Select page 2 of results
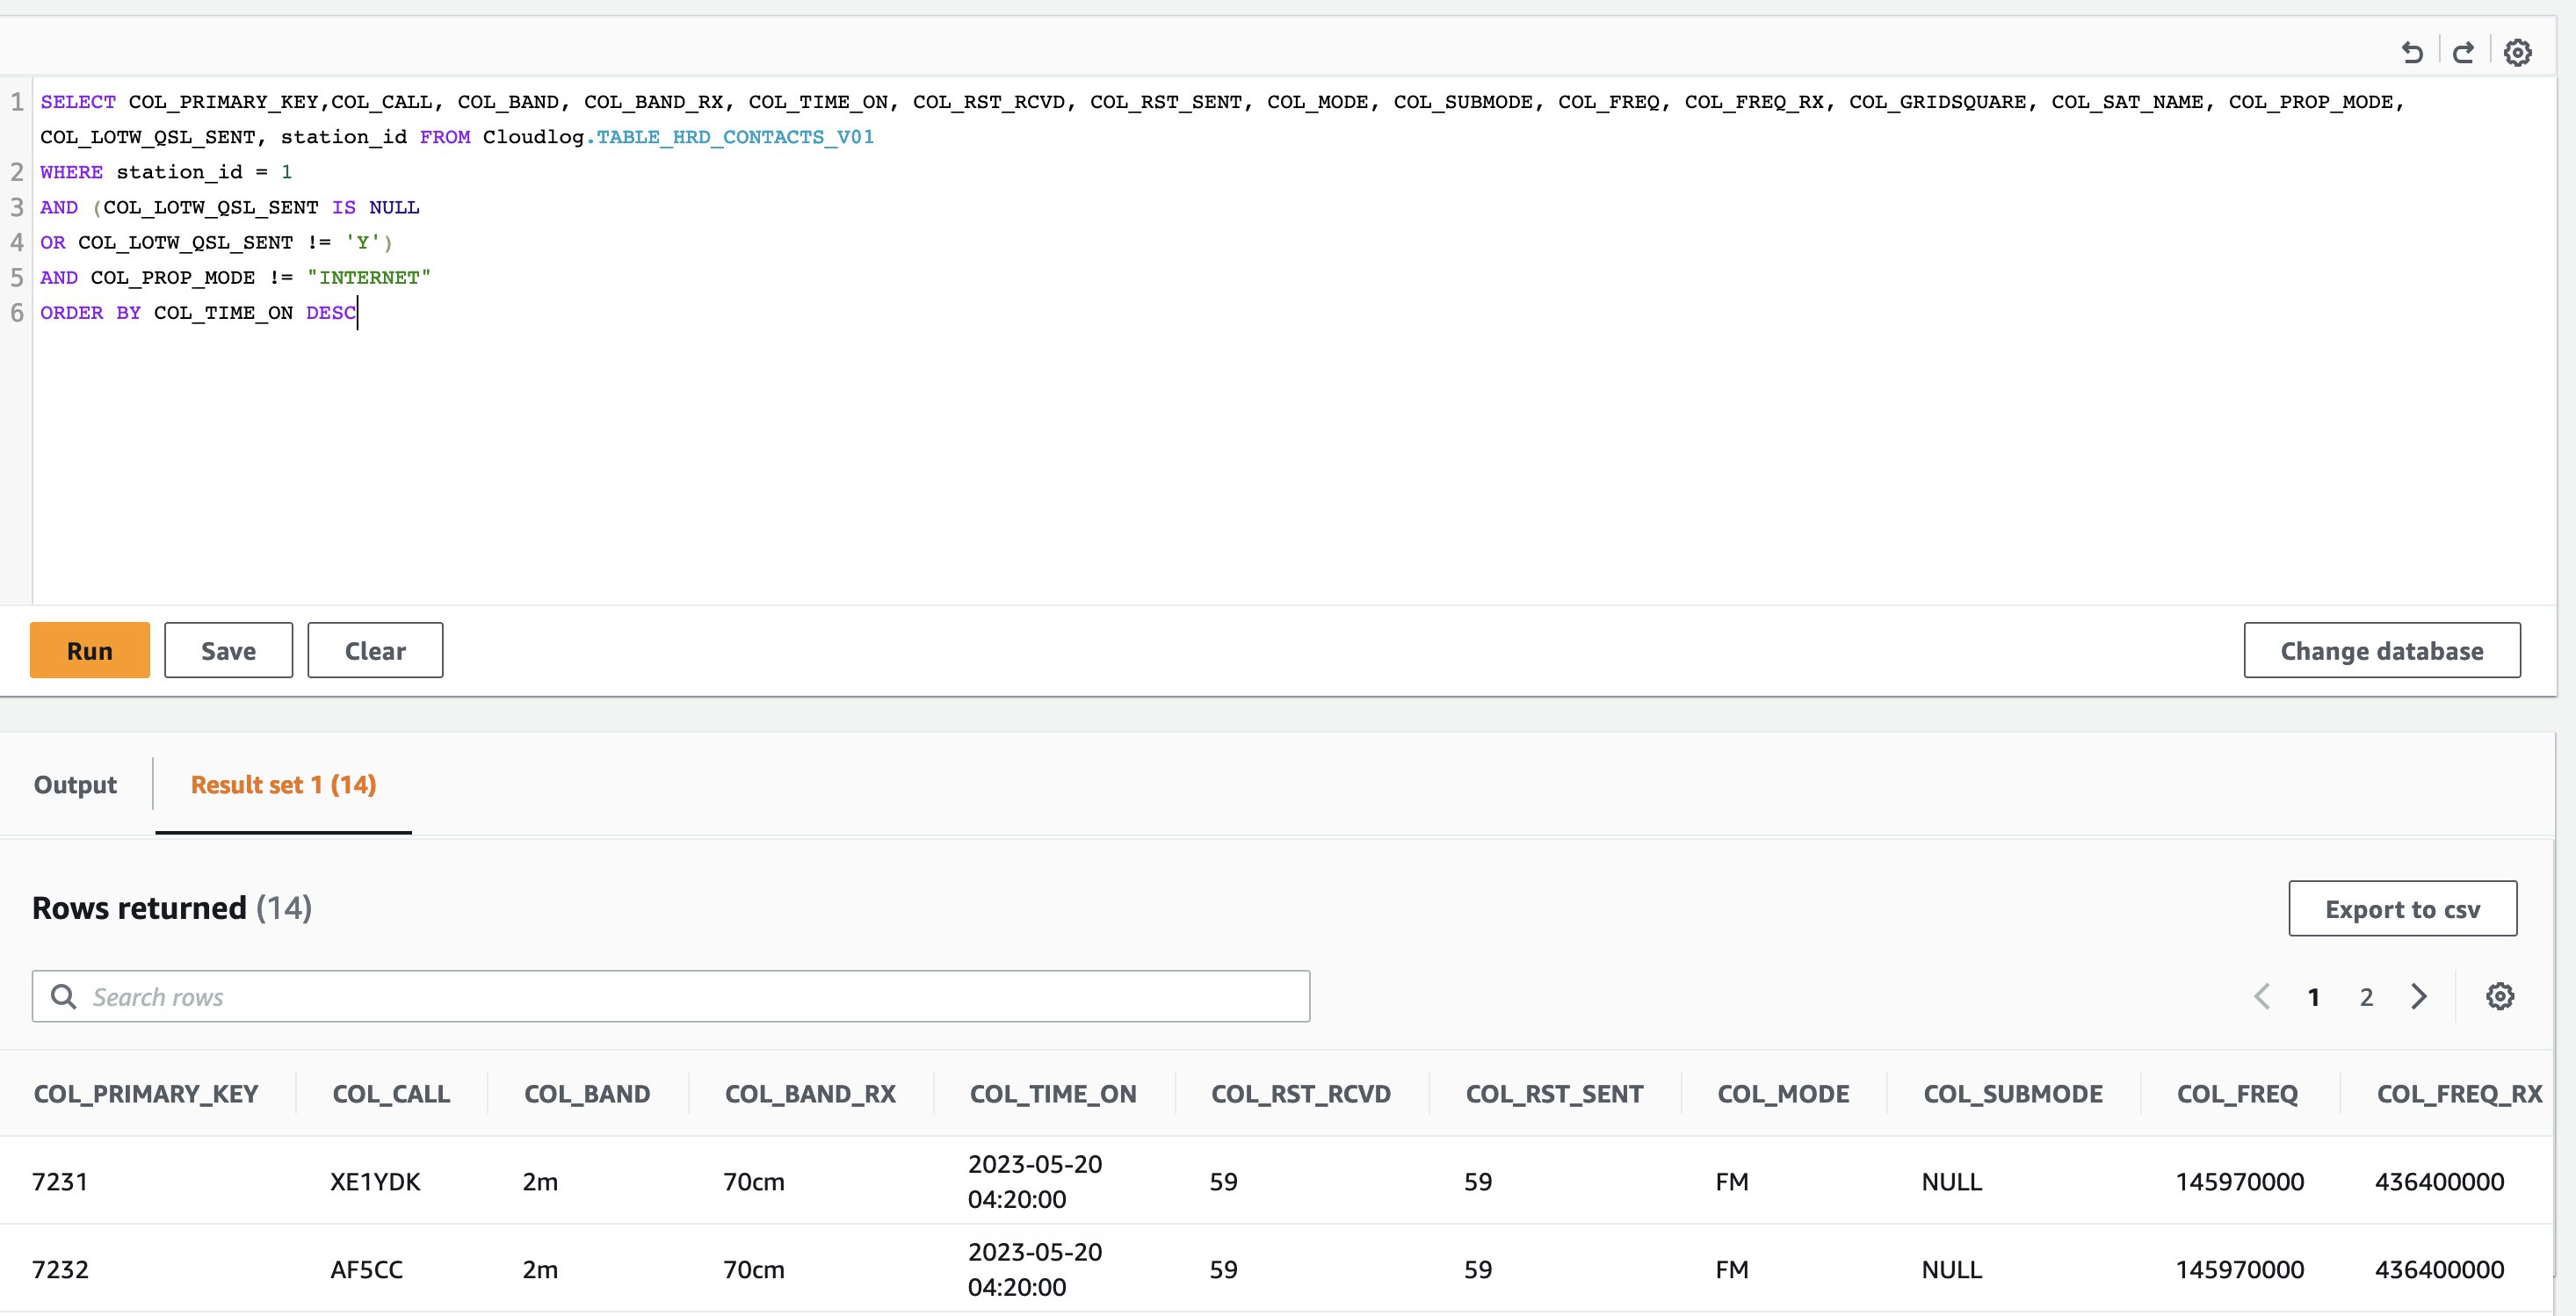Image resolution: width=2576 pixels, height=1316 pixels. [x=2366, y=996]
